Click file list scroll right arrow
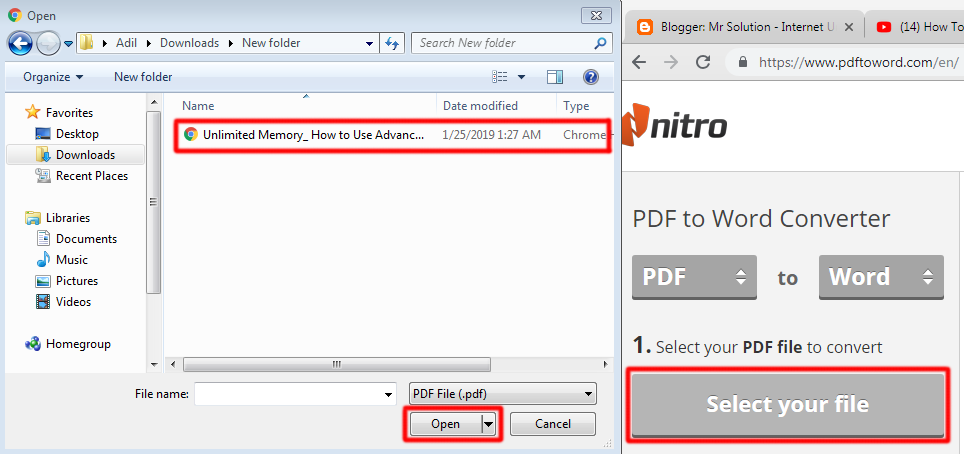This screenshot has width=964, height=454. click(606, 364)
